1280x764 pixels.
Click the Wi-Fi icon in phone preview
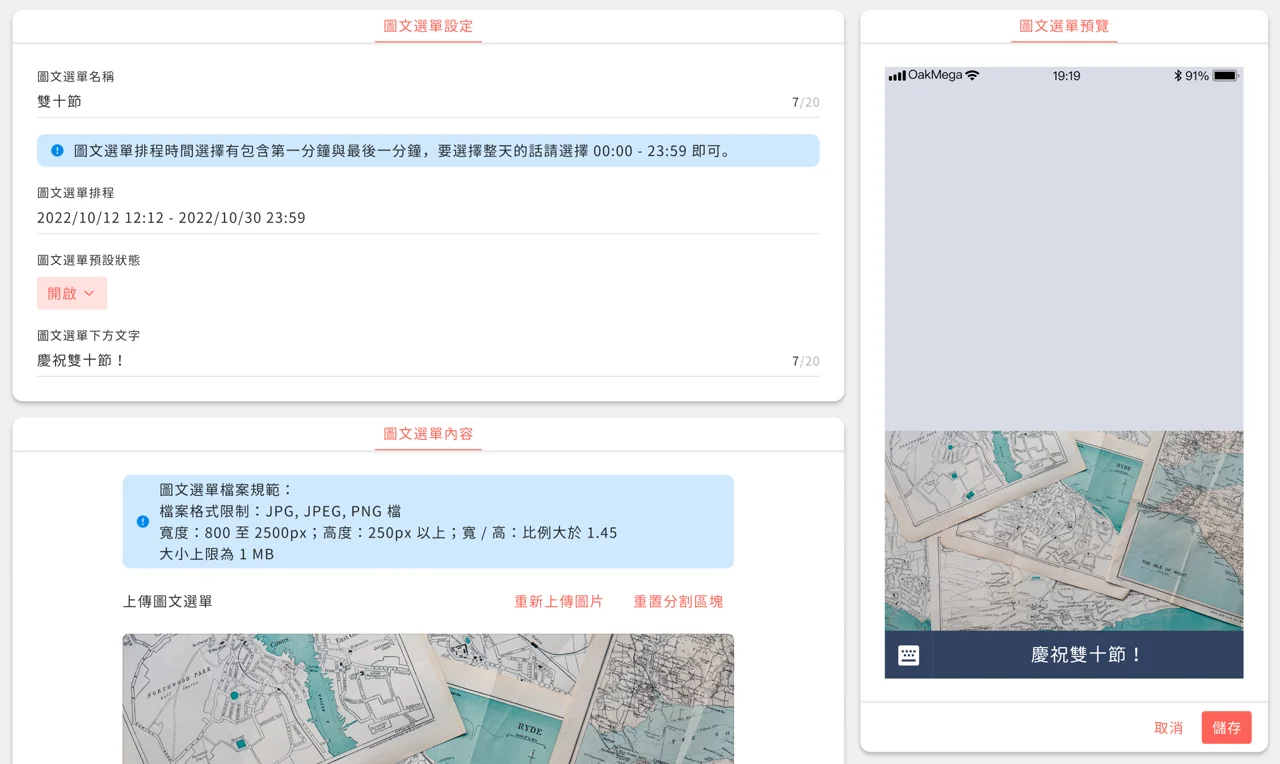pos(972,76)
